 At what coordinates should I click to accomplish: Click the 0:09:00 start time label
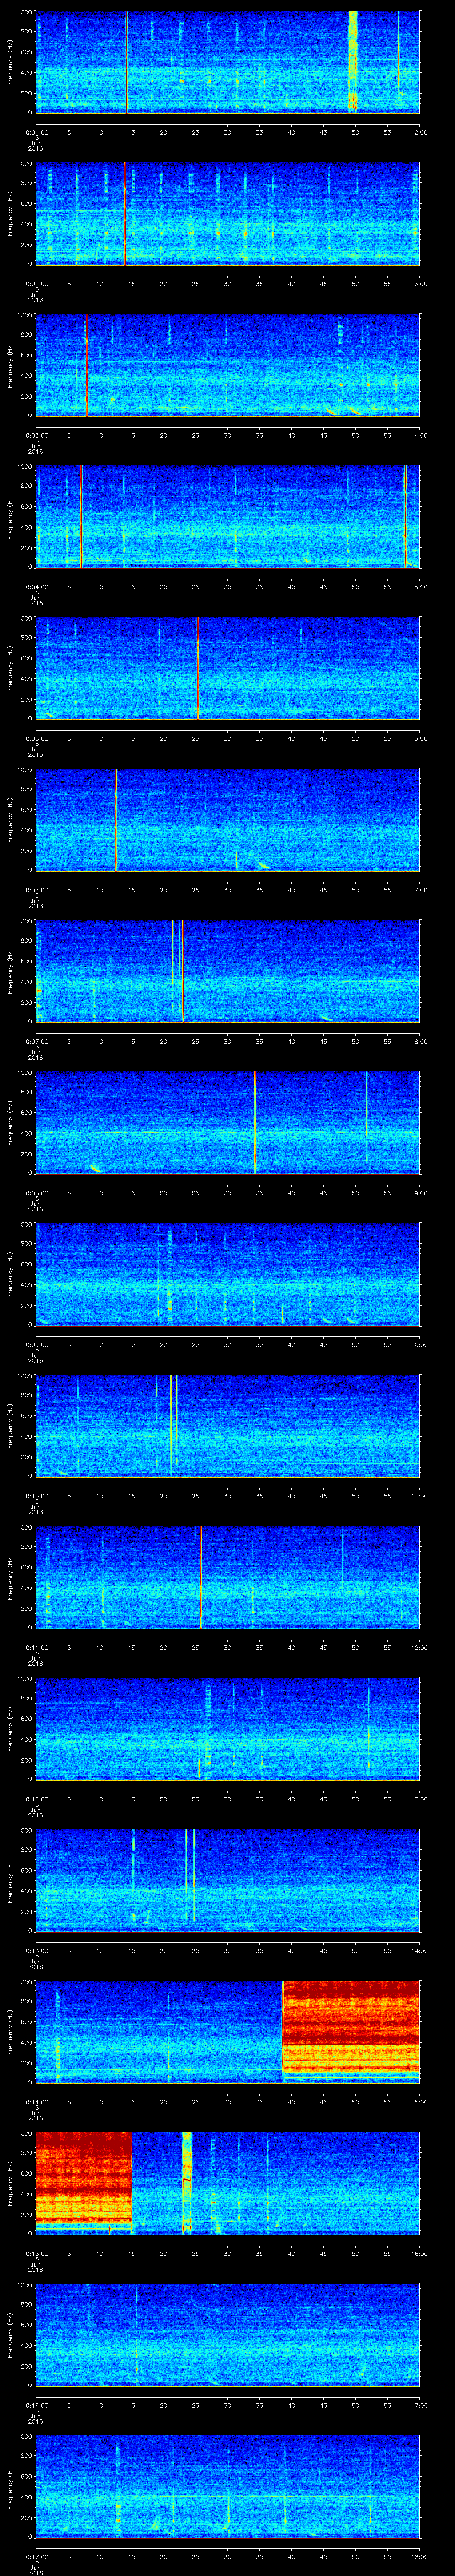pos(36,1344)
